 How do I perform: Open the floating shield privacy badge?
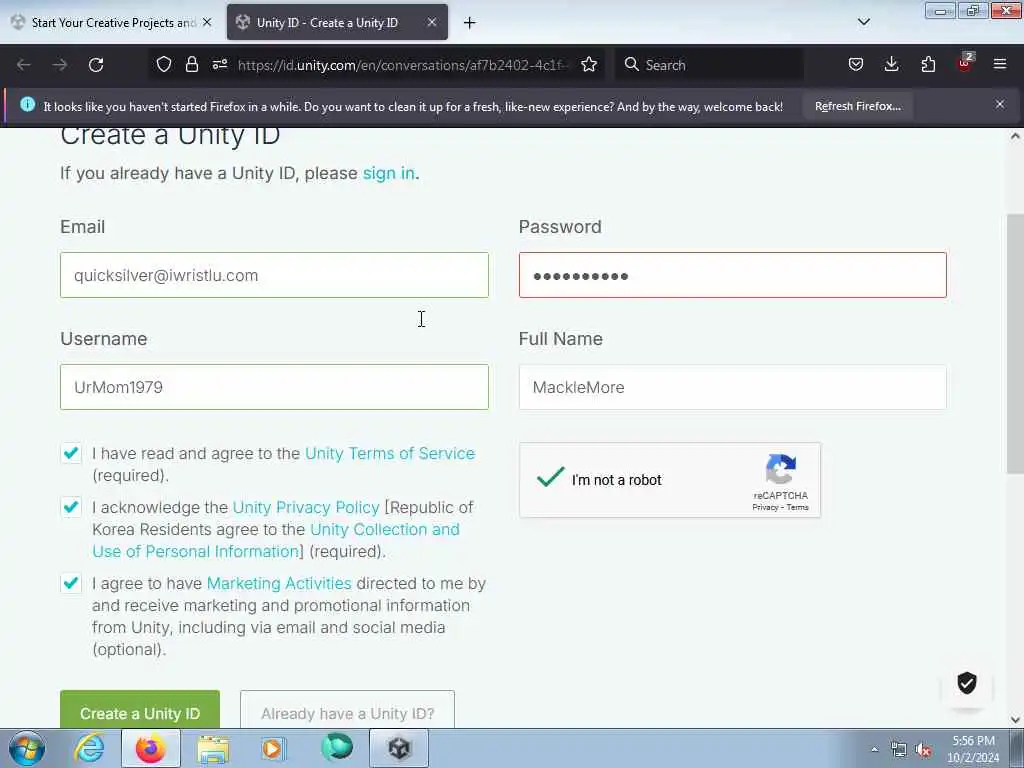pos(967,683)
